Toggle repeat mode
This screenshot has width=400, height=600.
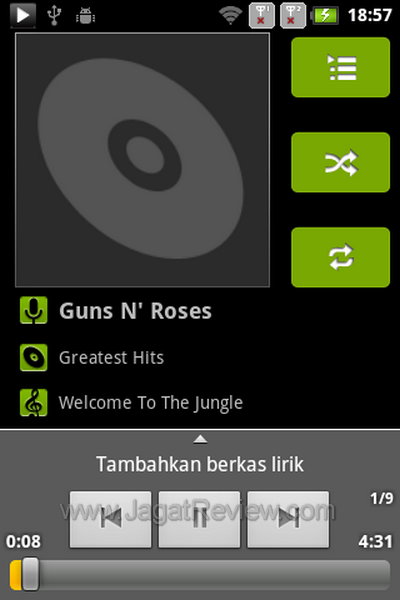coord(340,257)
